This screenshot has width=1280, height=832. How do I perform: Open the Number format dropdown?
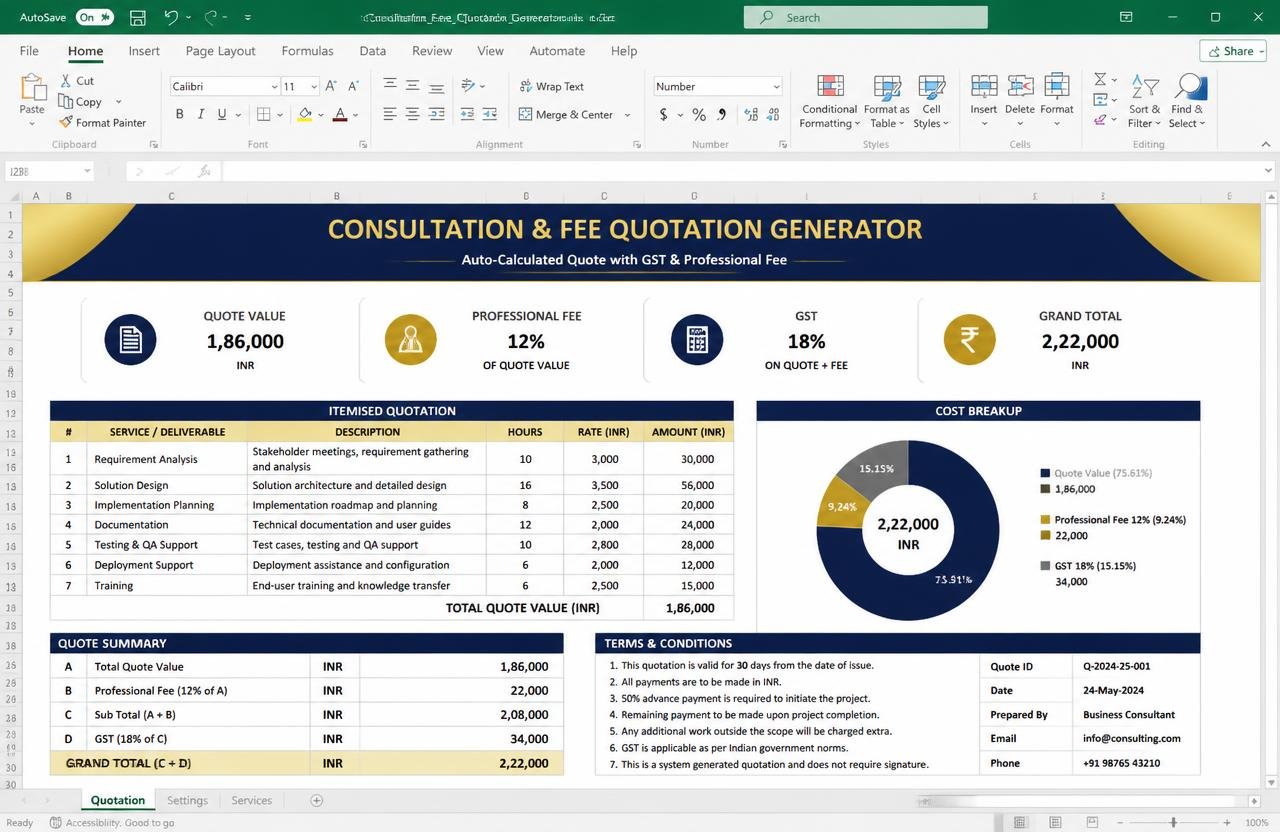776,86
